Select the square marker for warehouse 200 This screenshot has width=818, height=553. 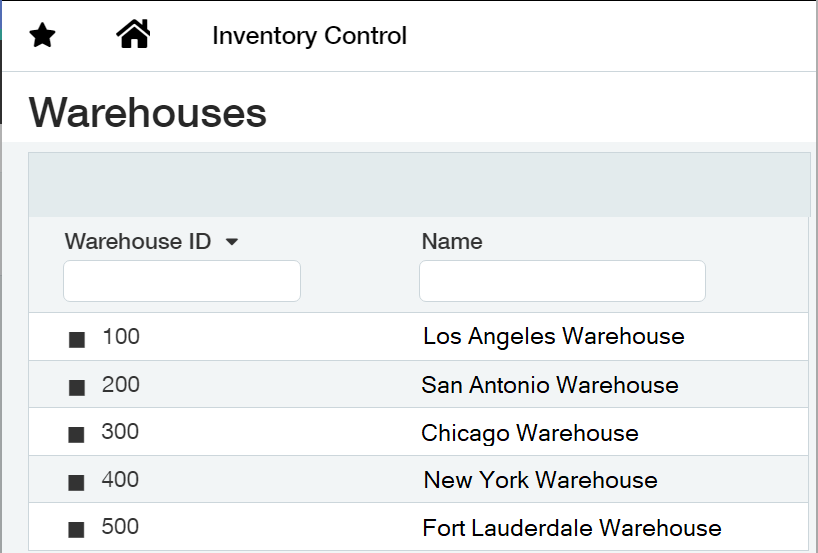point(77,388)
